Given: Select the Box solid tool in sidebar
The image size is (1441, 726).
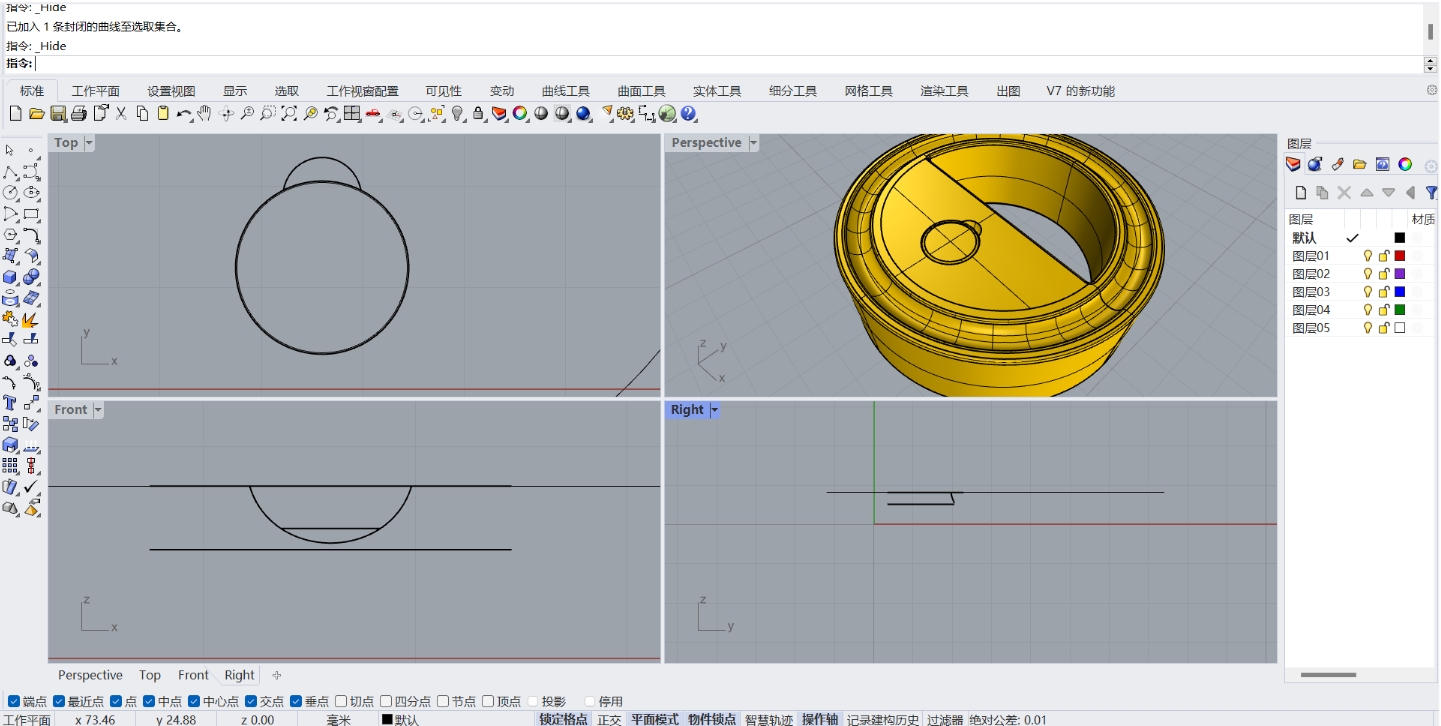Looking at the screenshot, I should tap(10, 277).
